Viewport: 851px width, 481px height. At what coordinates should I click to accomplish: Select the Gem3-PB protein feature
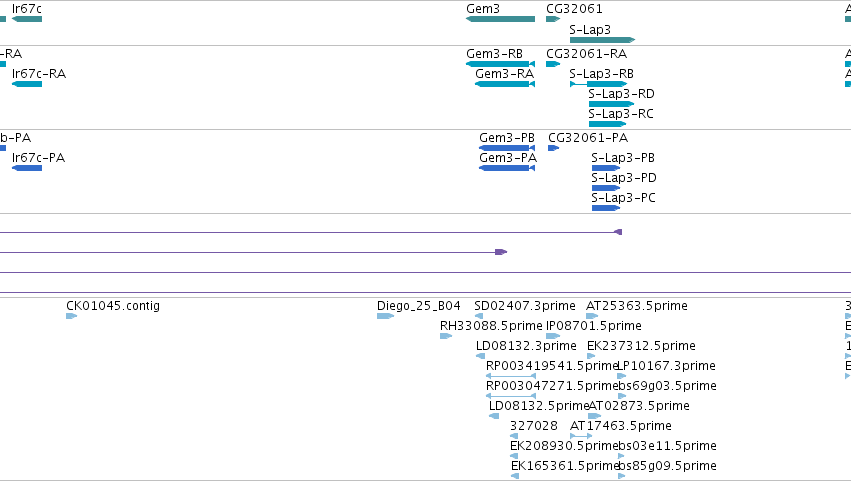click(x=507, y=148)
